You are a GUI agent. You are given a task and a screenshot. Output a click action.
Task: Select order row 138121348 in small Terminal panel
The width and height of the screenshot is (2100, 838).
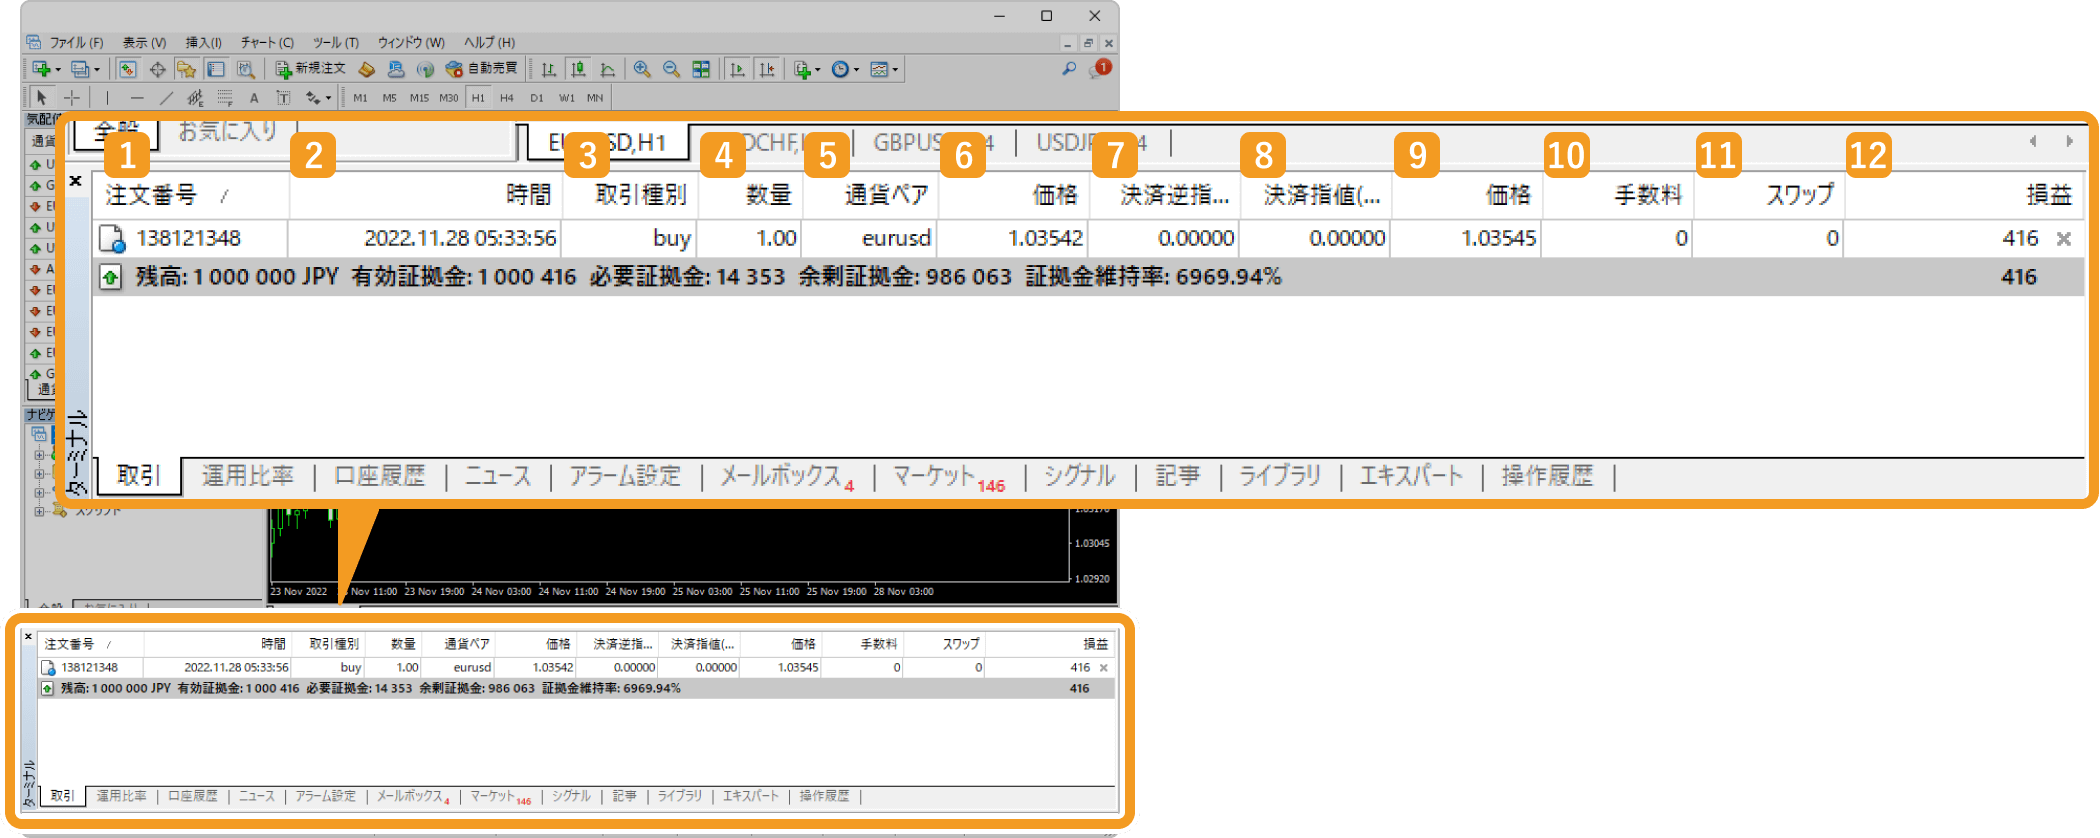[x=577, y=667]
